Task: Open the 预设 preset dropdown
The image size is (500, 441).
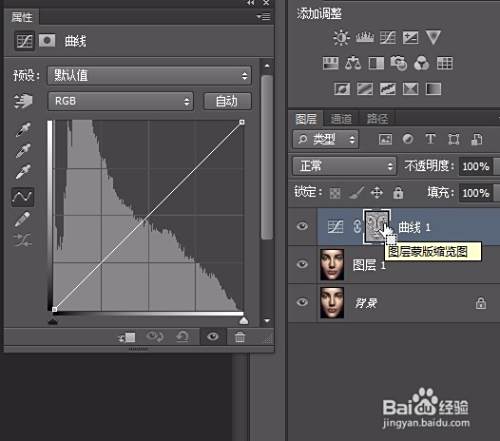Action: [x=149, y=76]
